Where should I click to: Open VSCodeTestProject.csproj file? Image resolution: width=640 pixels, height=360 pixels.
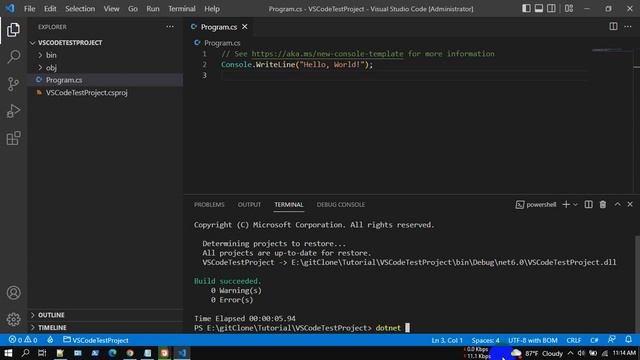(105, 93)
